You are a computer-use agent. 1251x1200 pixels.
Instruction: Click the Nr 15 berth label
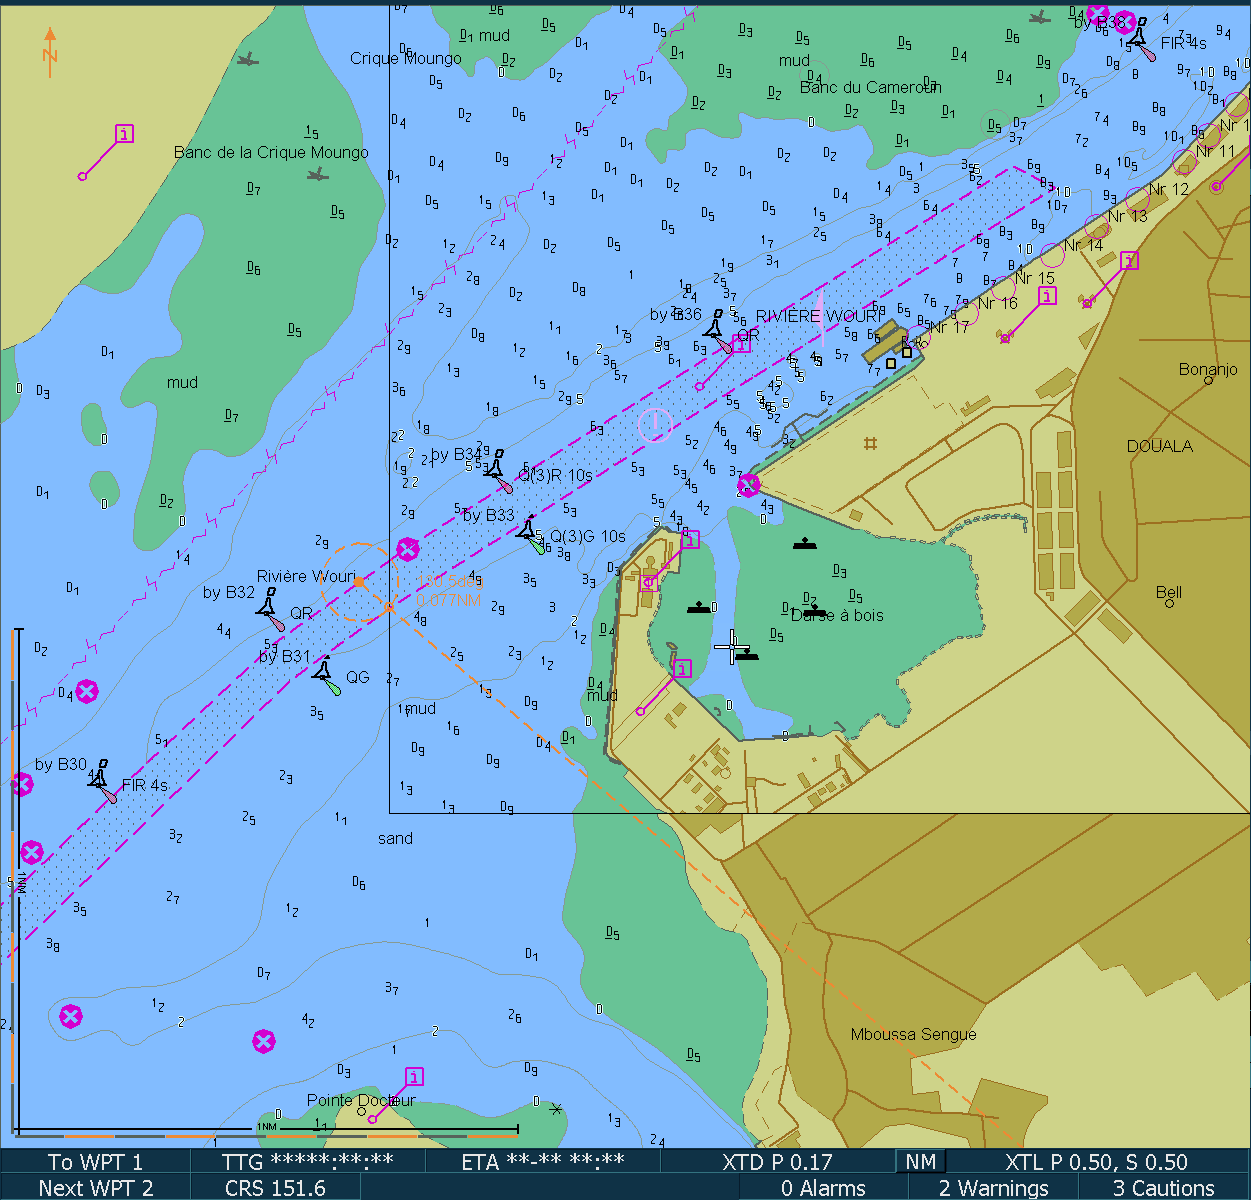tap(1035, 278)
